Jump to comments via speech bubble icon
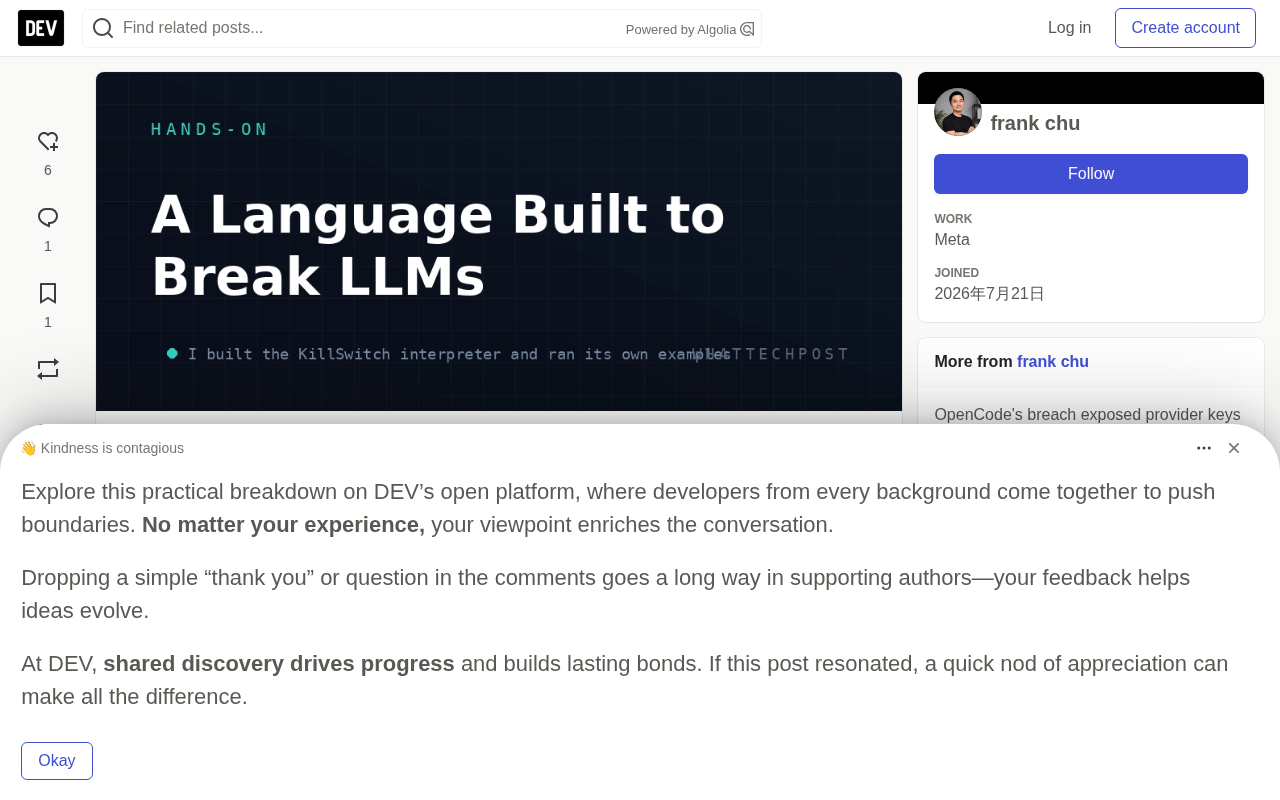This screenshot has width=1280, height=800. [48, 218]
